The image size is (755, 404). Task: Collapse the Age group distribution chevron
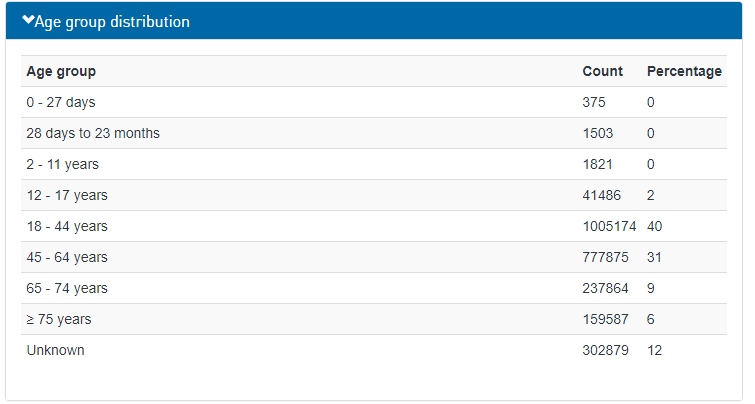click(x=28, y=21)
